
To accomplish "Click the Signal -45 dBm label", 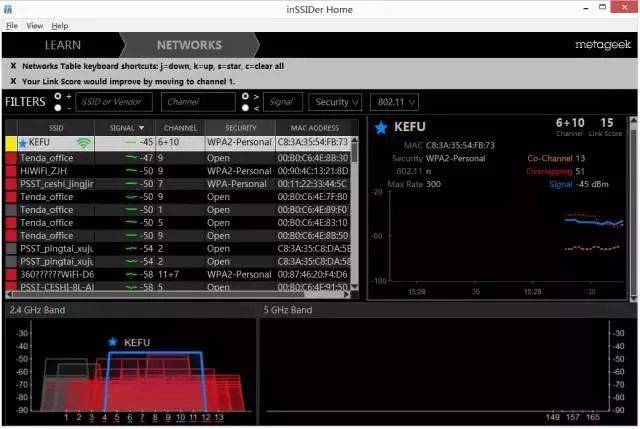I will (x=579, y=184).
